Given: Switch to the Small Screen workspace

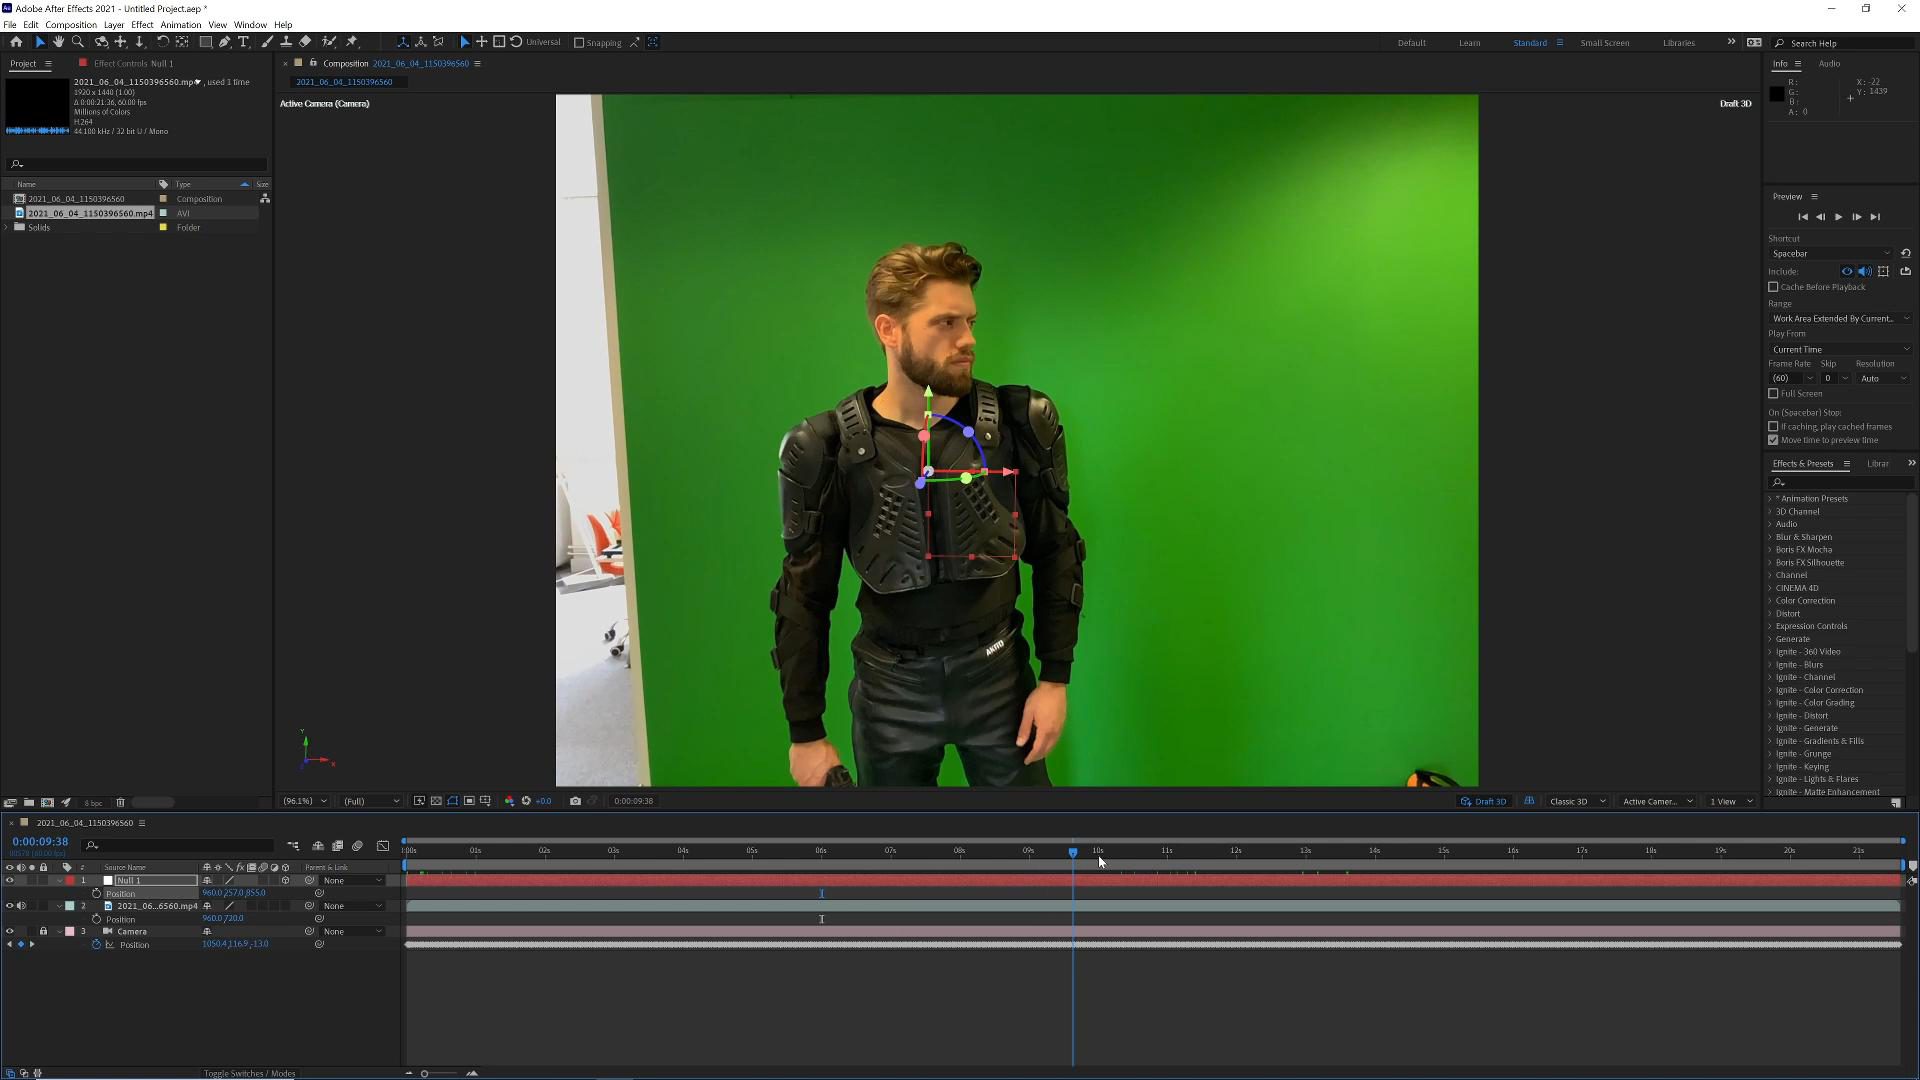Looking at the screenshot, I should point(1604,43).
